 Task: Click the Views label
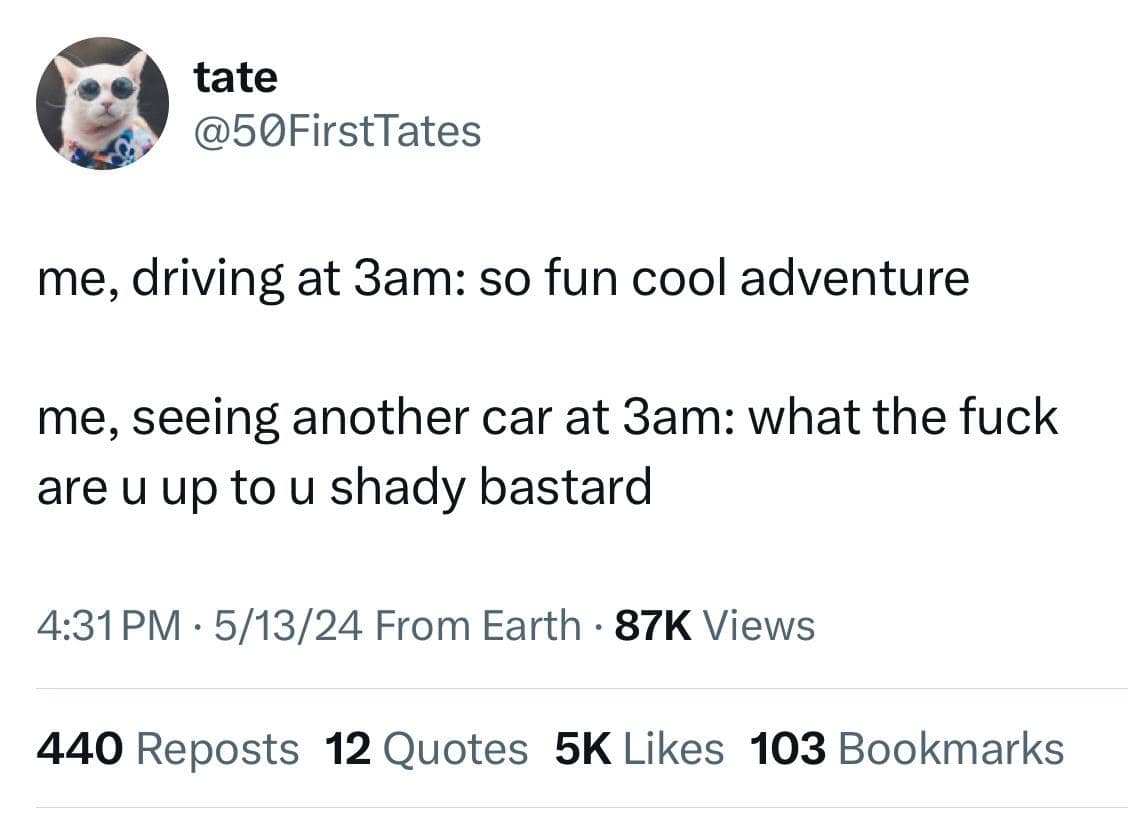pyautogui.click(x=759, y=626)
